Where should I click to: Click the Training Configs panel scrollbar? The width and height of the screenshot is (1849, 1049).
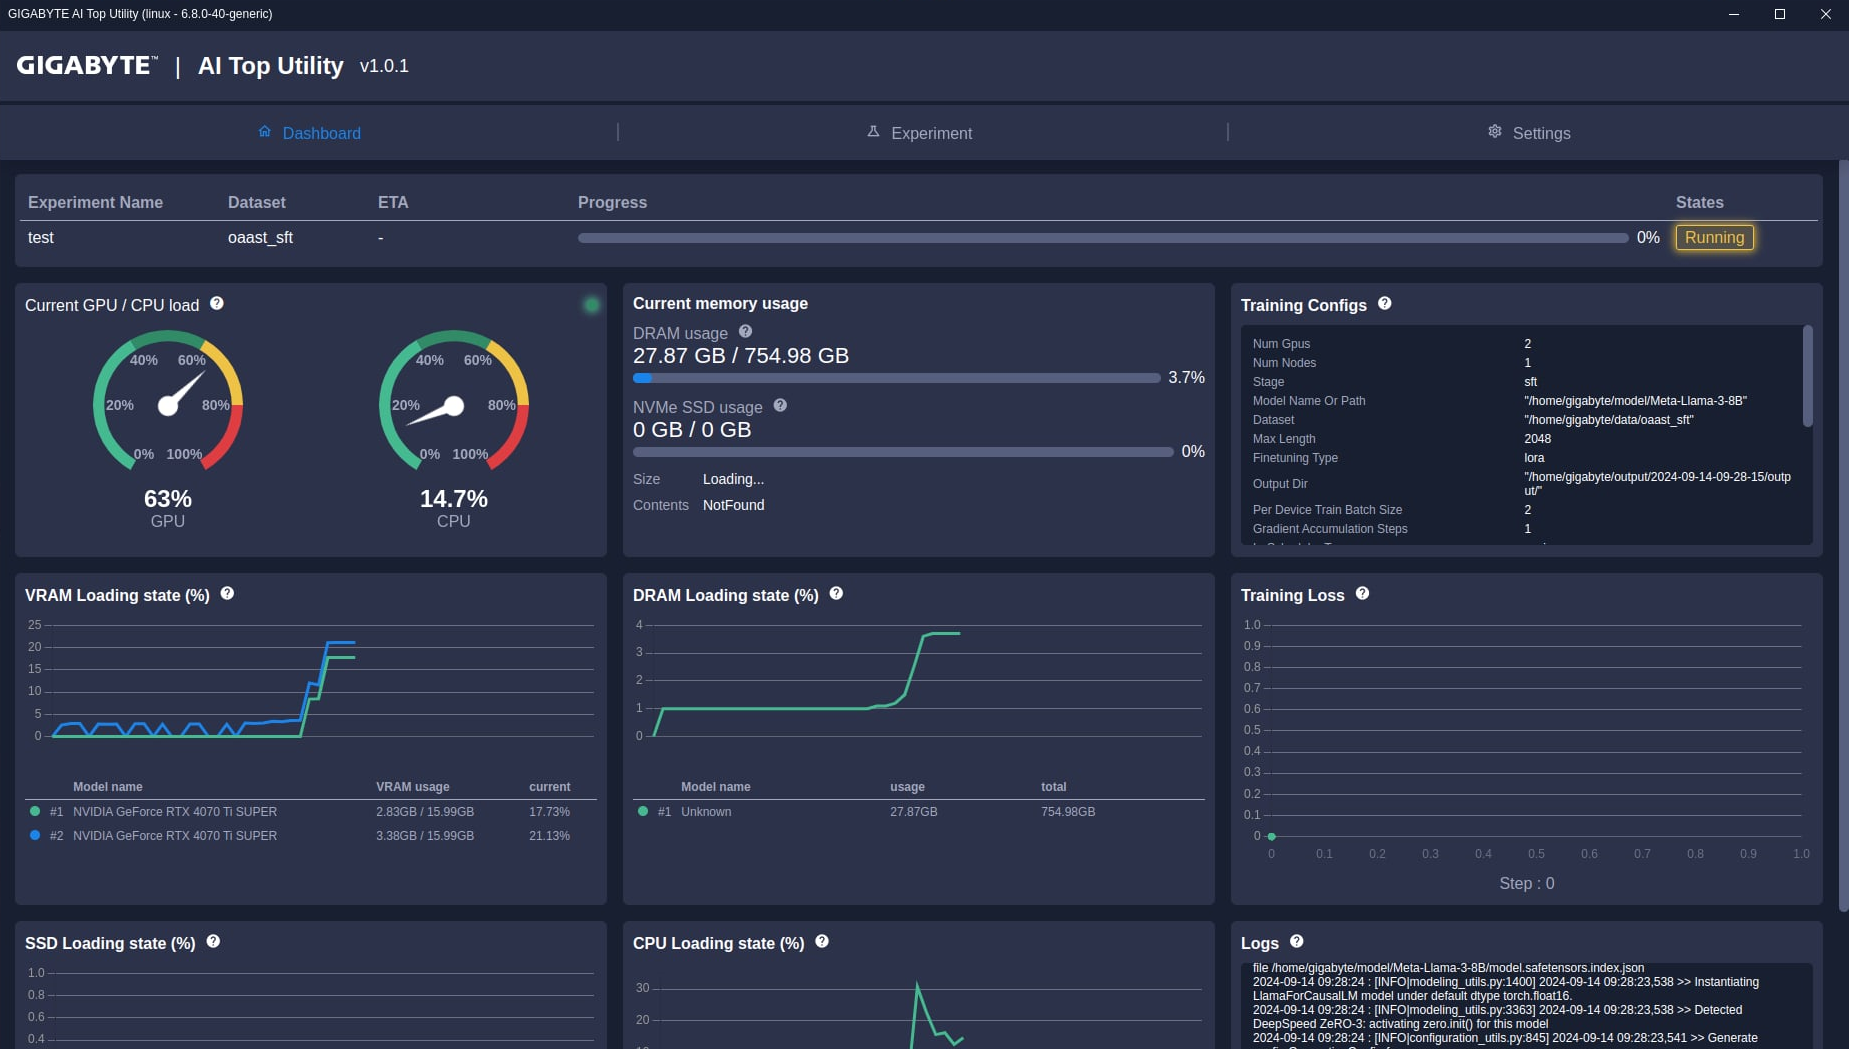[1808, 376]
